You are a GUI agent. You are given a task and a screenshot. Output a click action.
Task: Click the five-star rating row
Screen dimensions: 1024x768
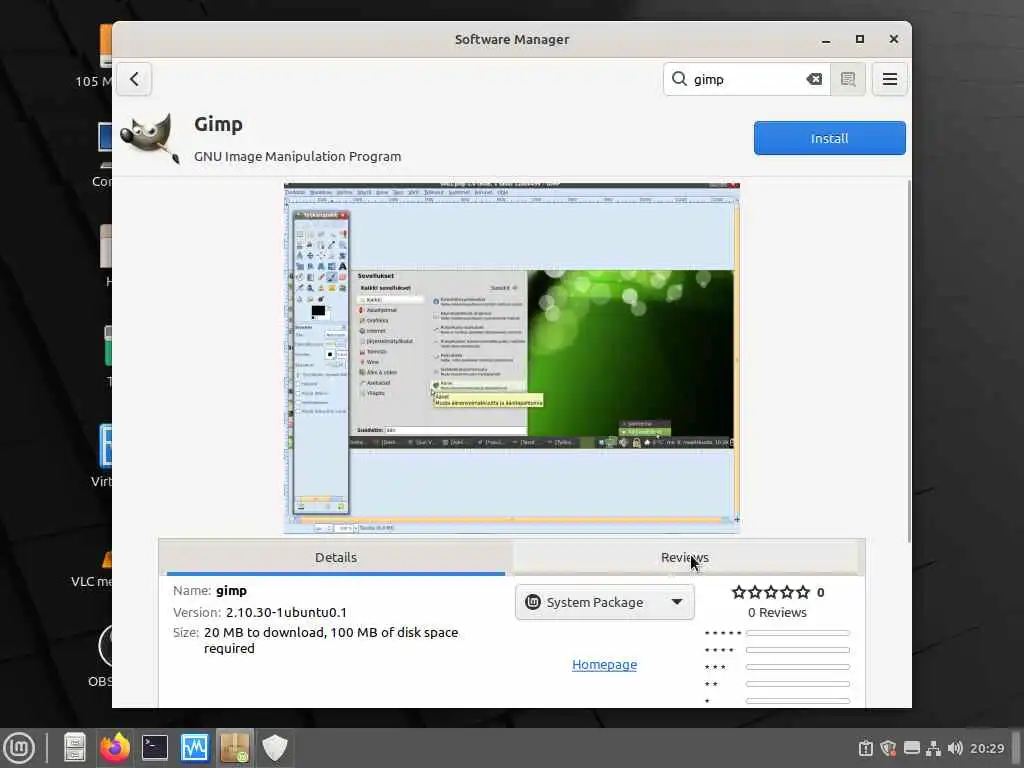[x=771, y=592]
